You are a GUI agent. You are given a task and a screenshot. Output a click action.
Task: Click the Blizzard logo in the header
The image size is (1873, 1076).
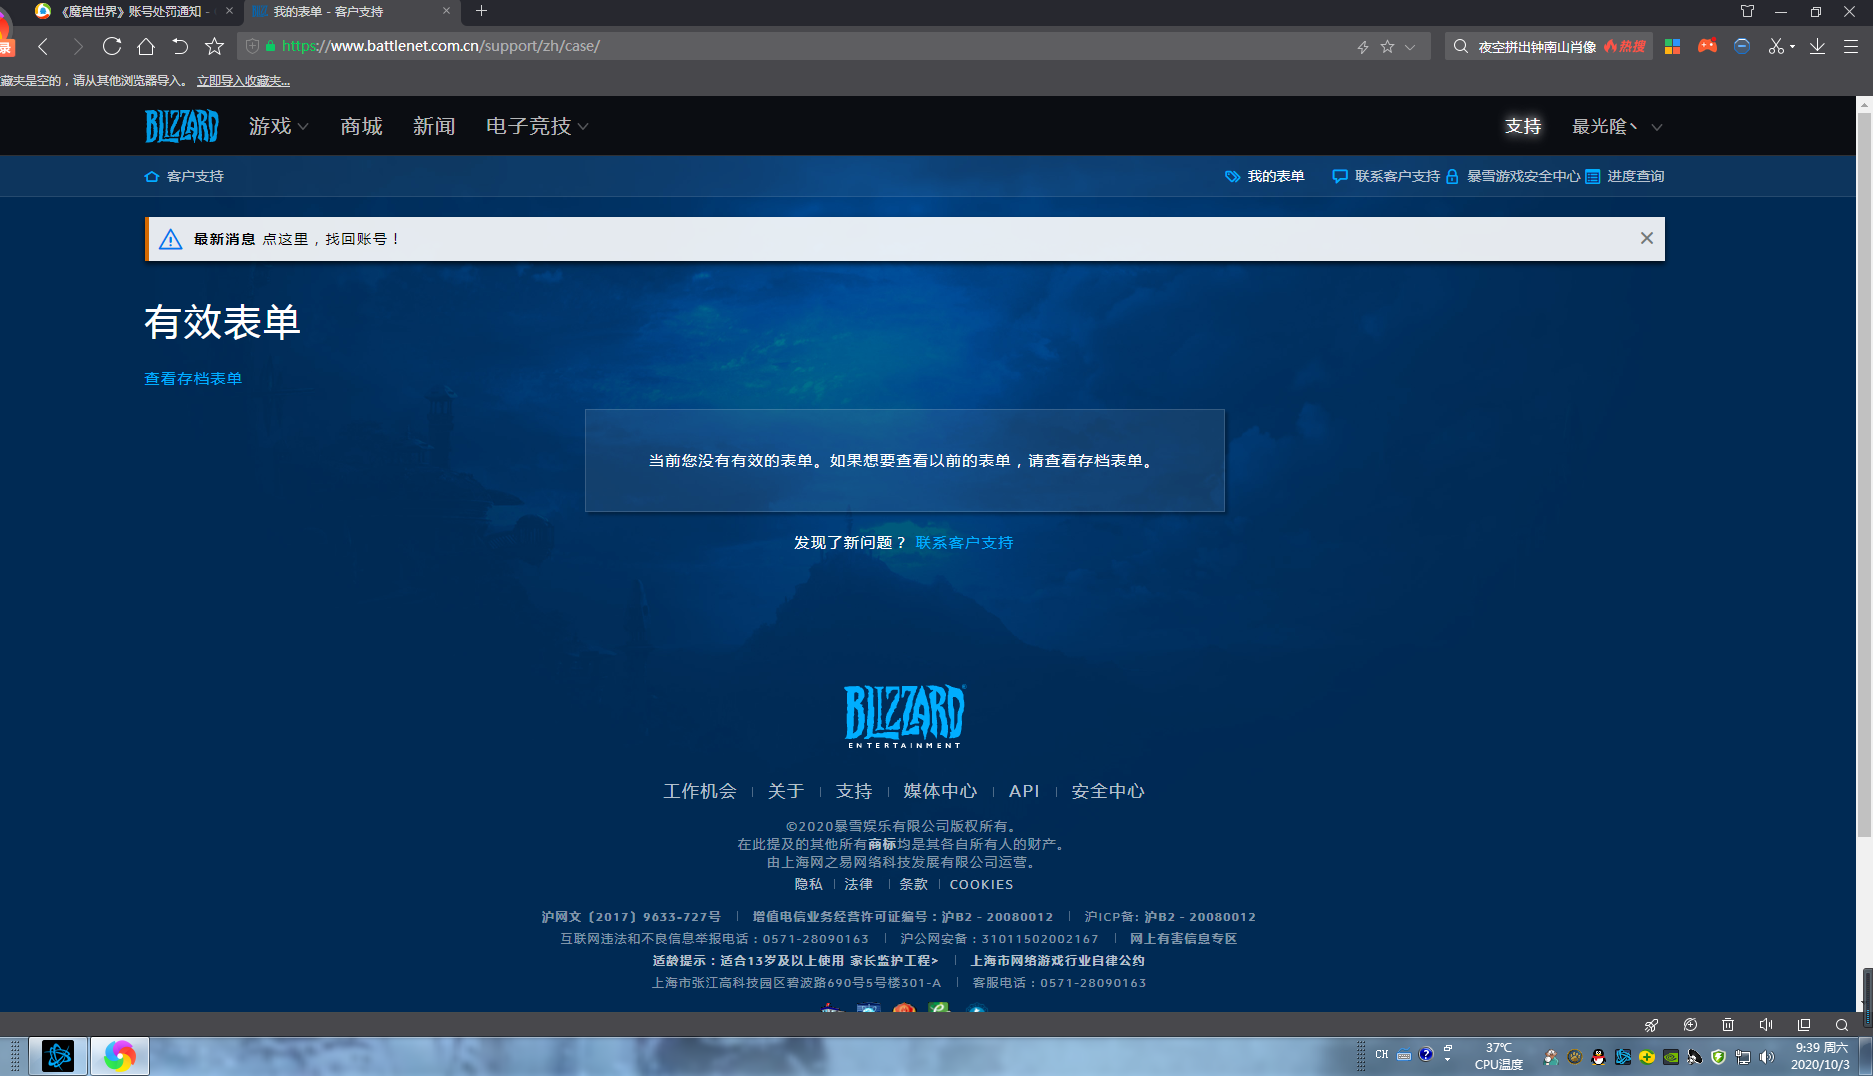click(181, 126)
